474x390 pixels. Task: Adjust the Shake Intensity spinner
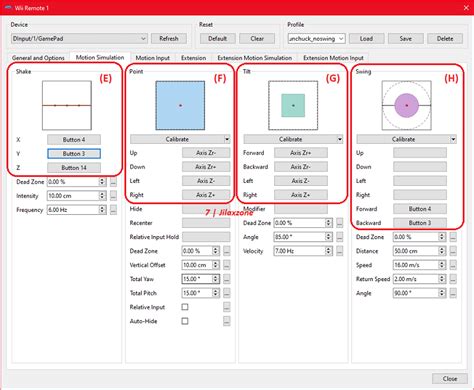click(x=102, y=196)
